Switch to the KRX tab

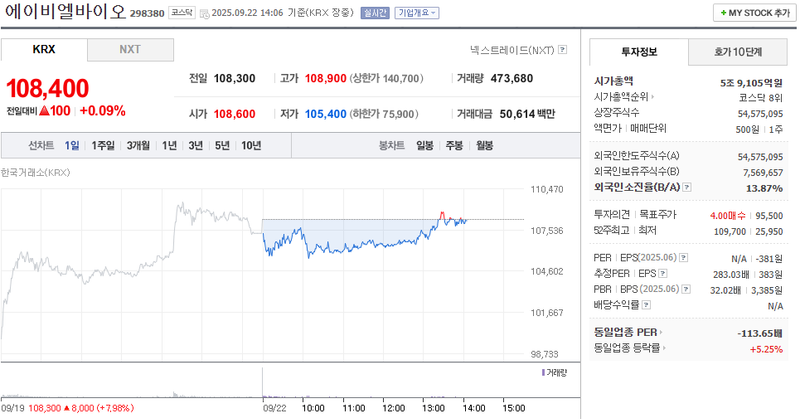[44, 50]
